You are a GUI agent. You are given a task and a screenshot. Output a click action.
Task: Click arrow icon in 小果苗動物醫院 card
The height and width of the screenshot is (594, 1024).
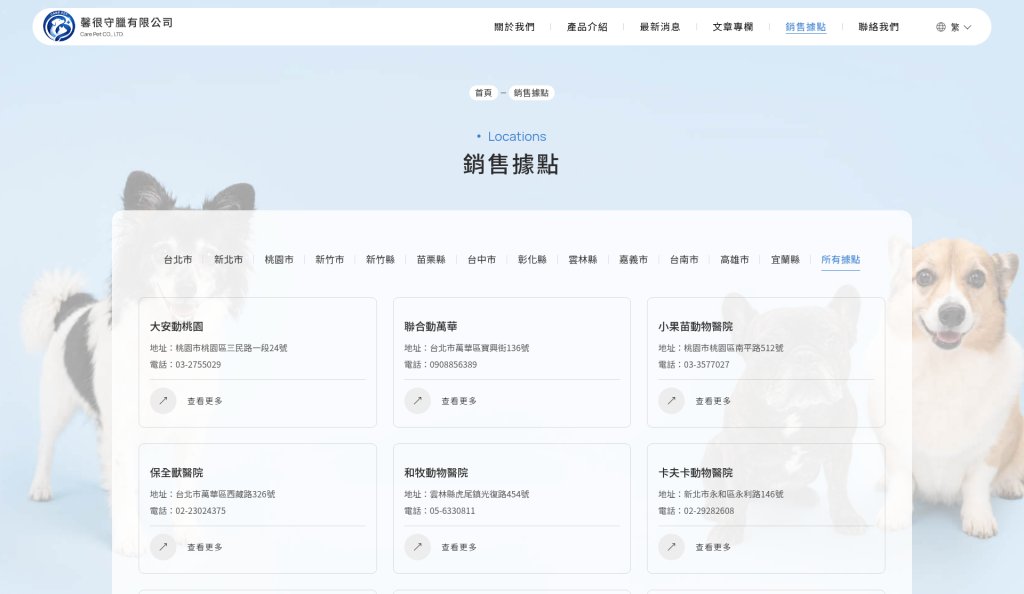pos(671,401)
